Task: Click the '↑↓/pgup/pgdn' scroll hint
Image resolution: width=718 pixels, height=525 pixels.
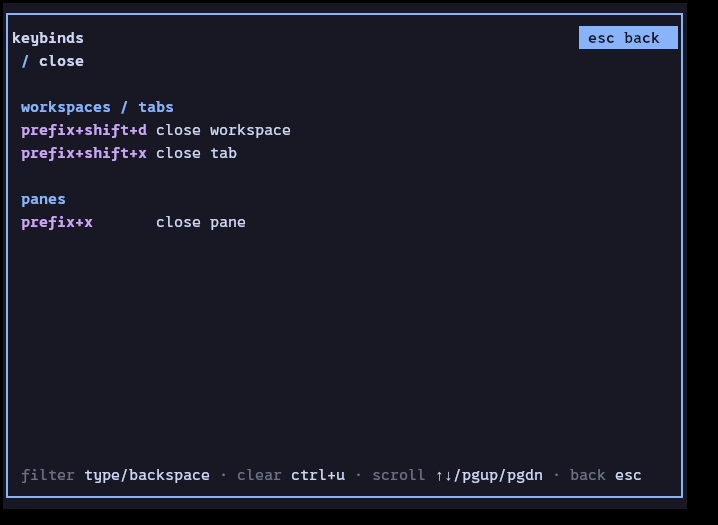Action: (x=489, y=475)
